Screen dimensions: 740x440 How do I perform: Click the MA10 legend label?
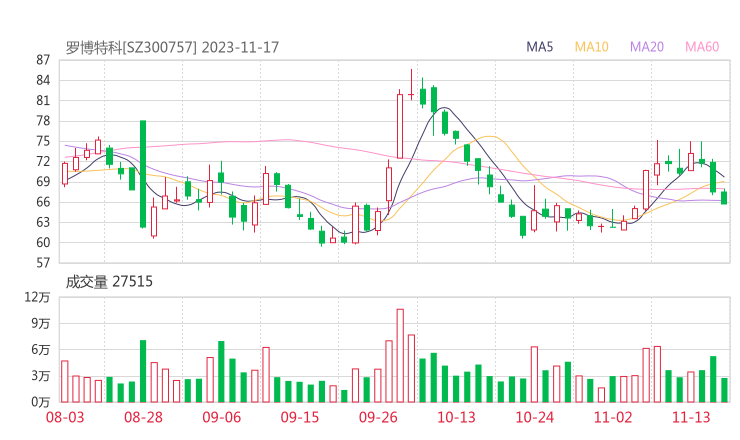(x=591, y=47)
